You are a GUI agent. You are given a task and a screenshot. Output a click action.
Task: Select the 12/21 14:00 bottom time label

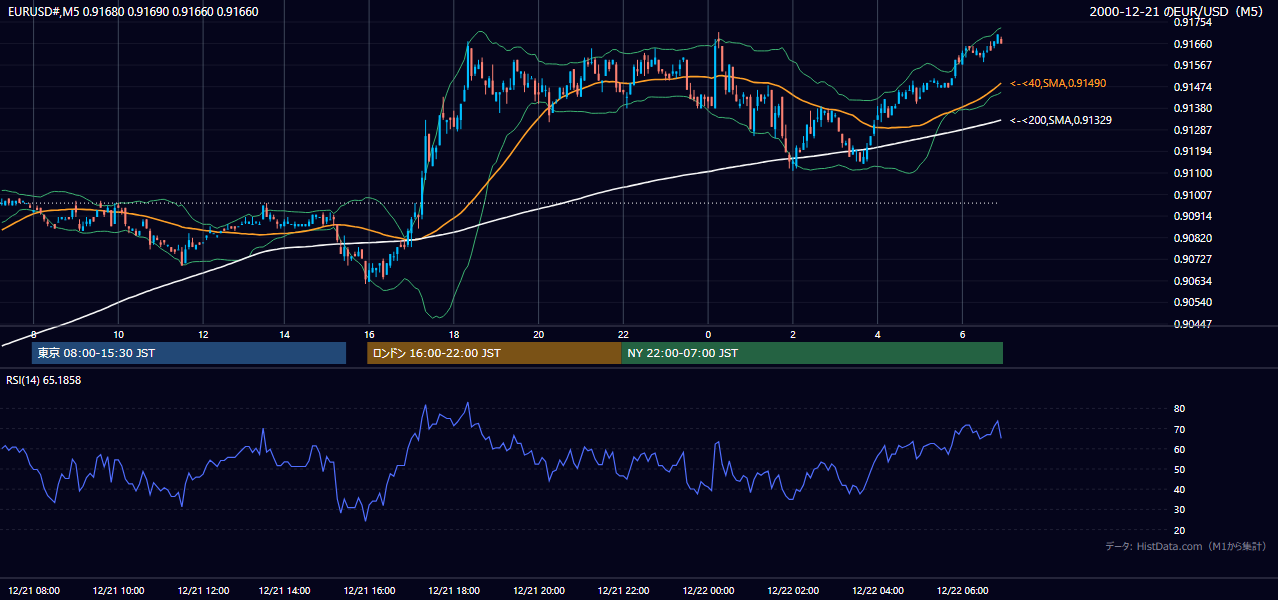point(285,590)
